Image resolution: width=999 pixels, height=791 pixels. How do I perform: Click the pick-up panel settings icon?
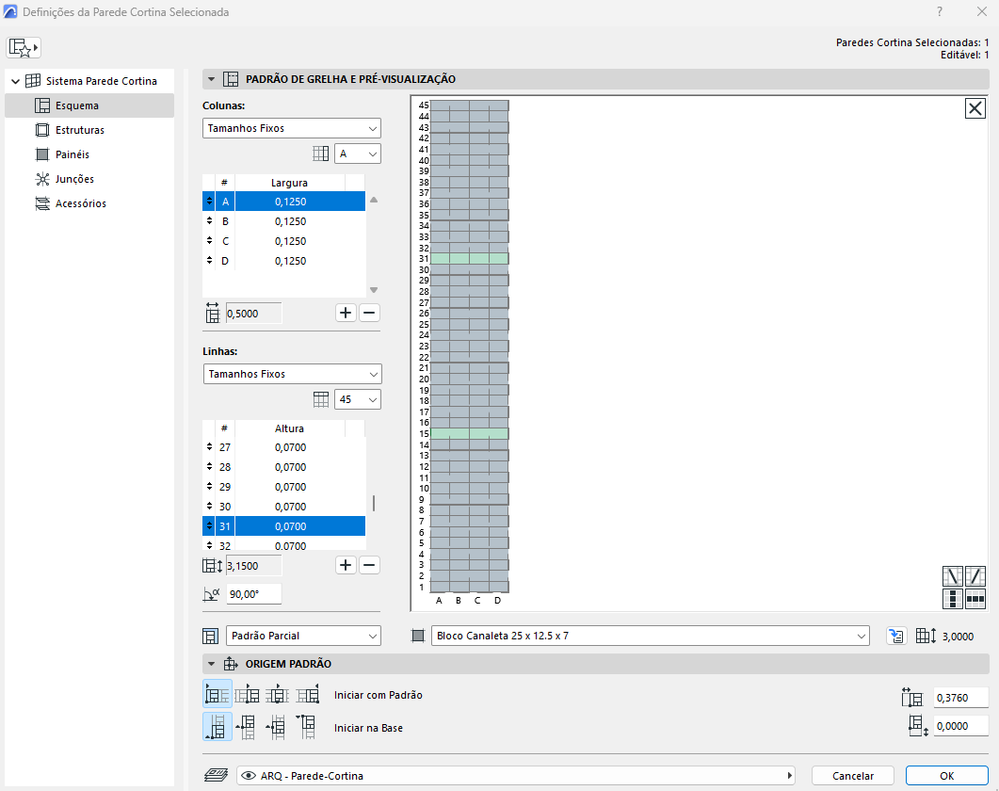pos(896,636)
